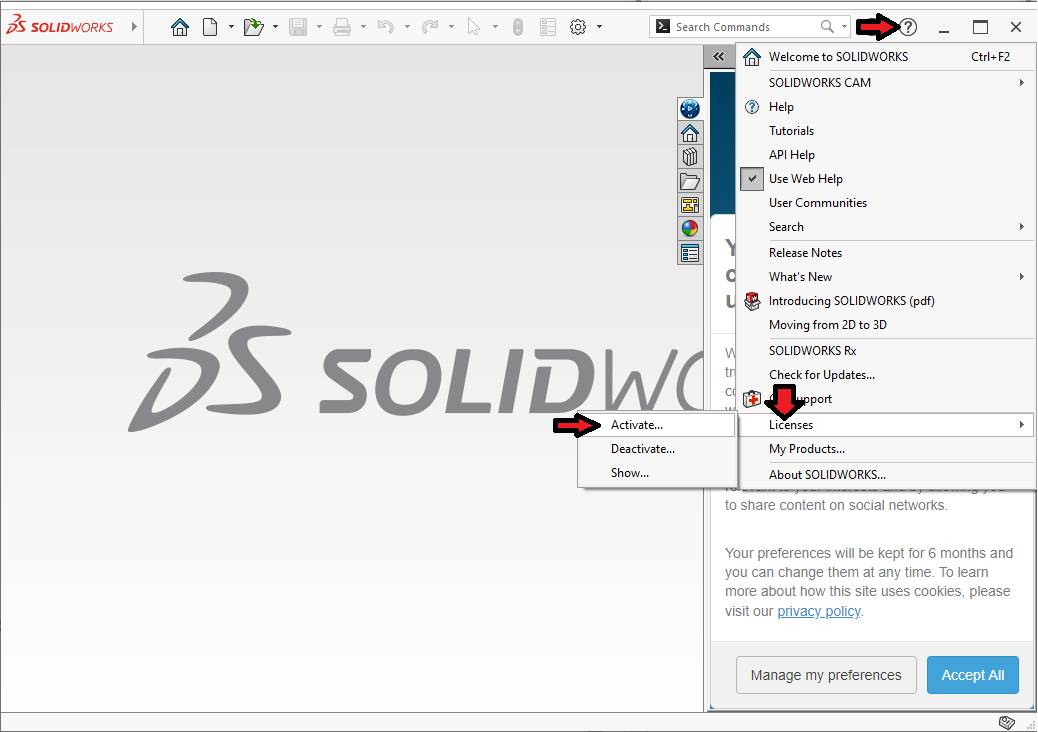The width and height of the screenshot is (1038, 732).
Task: Open My Products... menu entry
Action: [885, 449]
